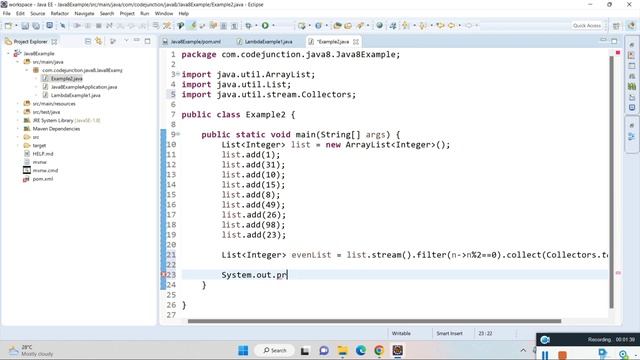640x360 pixels.
Task: Select the Example2.java editor tab
Action: pyautogui.click(x=333, y=42)
